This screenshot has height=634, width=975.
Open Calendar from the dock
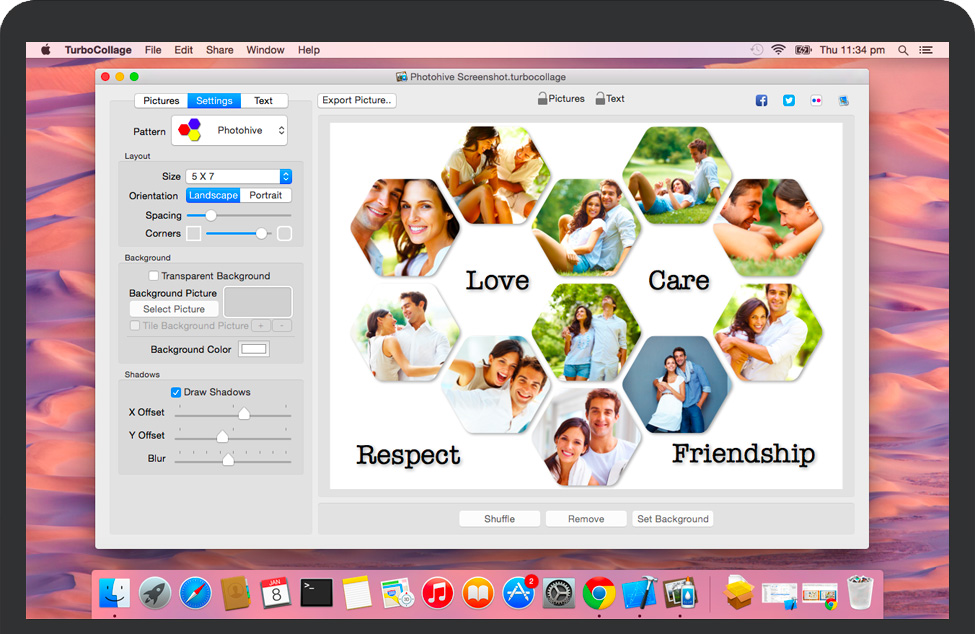tap(275, 593)
